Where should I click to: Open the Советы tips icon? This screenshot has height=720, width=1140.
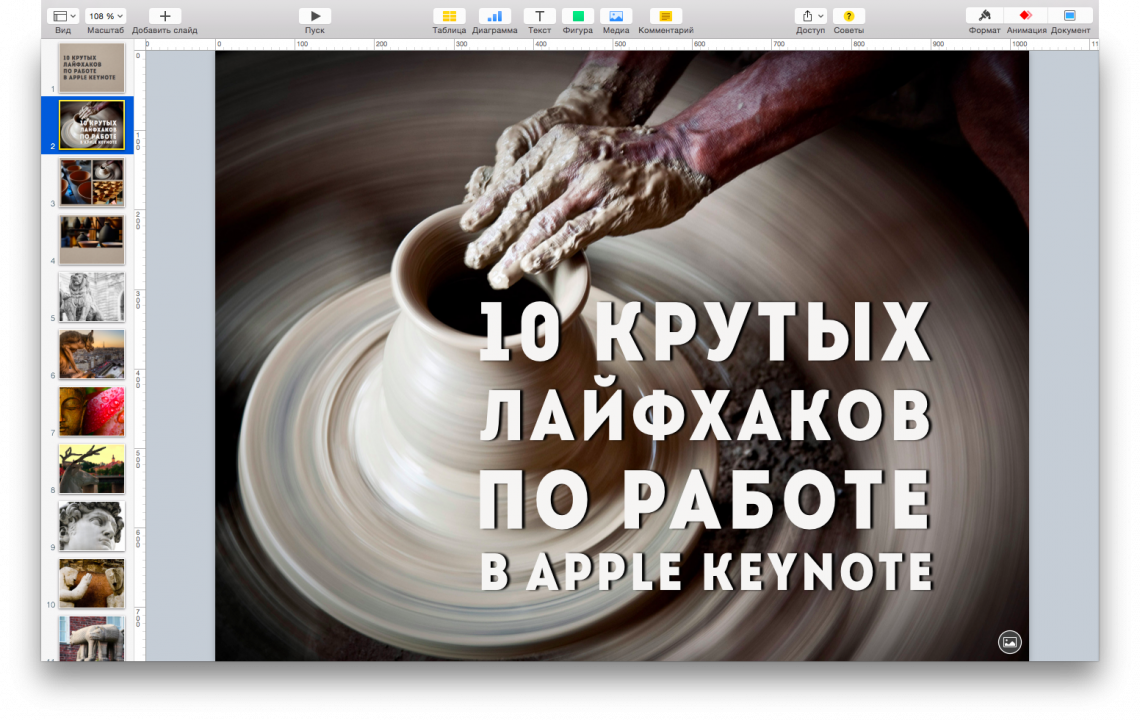pos(849,16)
